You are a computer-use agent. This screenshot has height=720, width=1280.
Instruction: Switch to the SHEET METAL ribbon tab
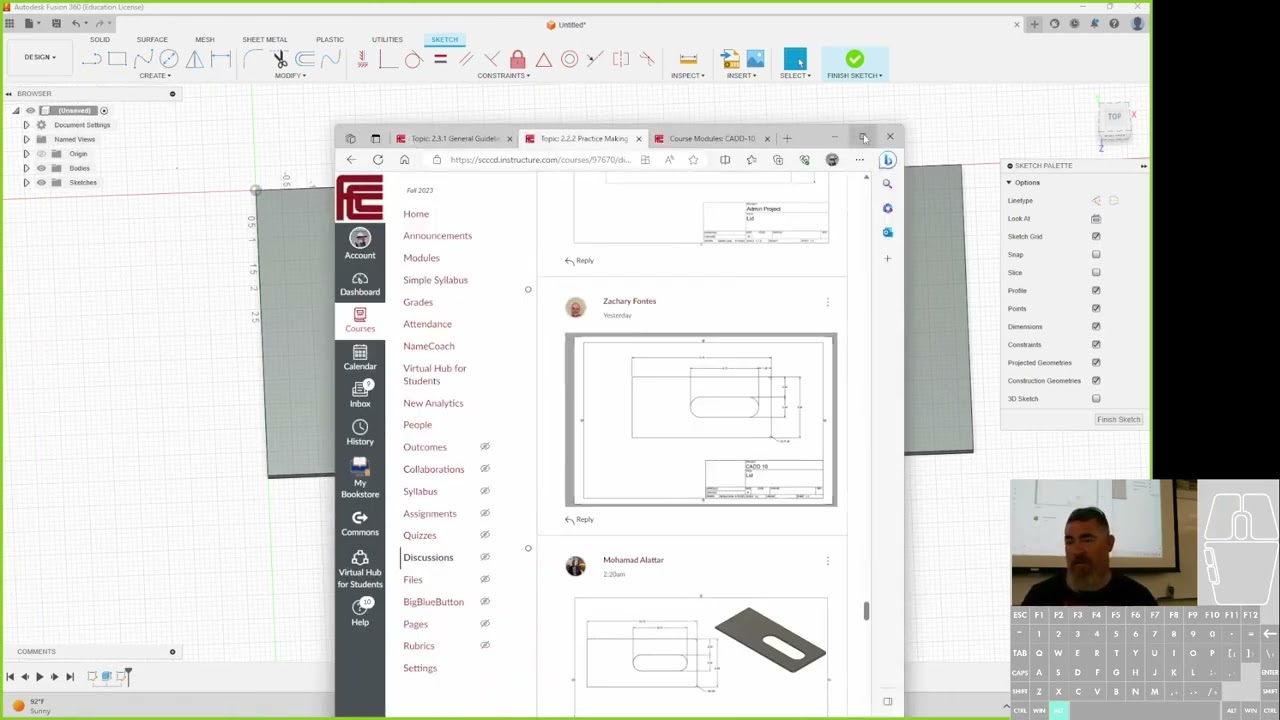[264, 40]
